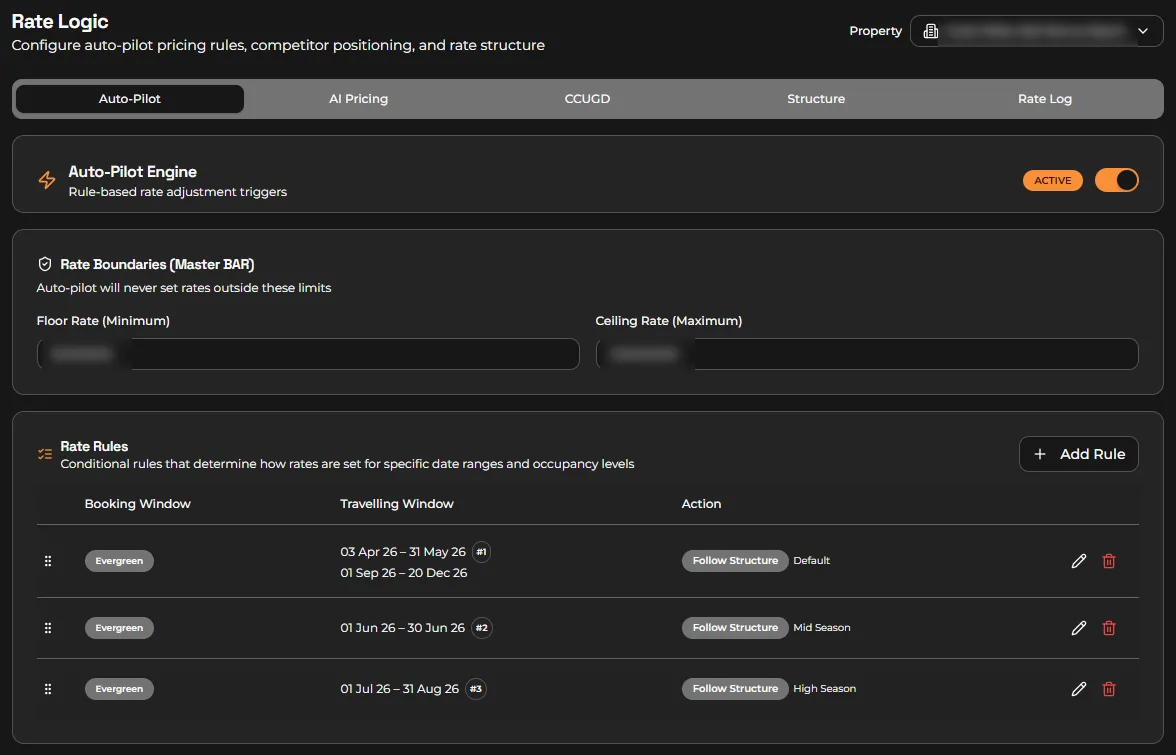Edit the High Season rule
This screenshot has height=755, width=1176.
(x=1078, y=689)
